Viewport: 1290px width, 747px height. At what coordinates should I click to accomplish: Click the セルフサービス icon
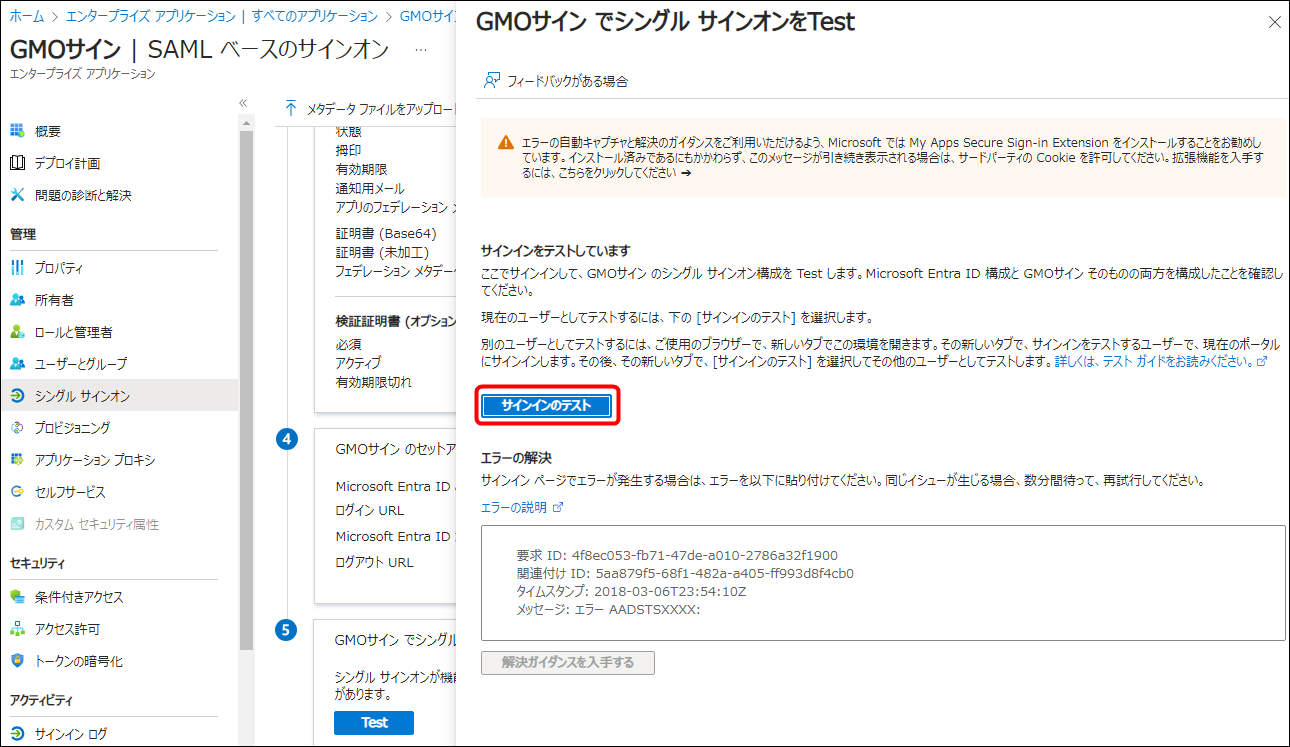[17, 492]
